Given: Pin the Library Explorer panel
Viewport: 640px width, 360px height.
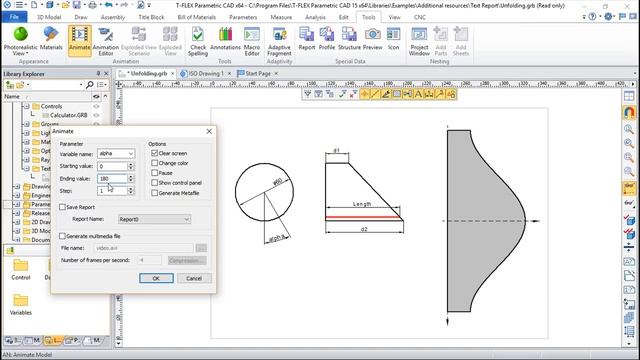Looking at the screenshot, I should pyautogui.click(x=98, y=73).
